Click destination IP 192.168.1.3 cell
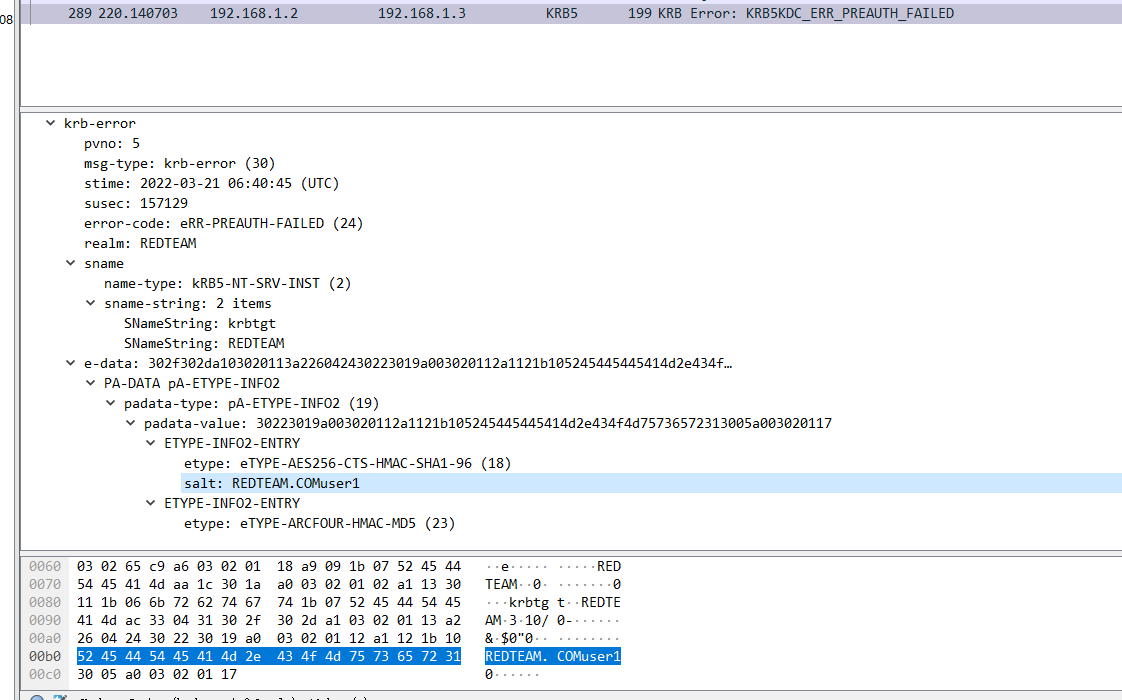 [421, 14]
